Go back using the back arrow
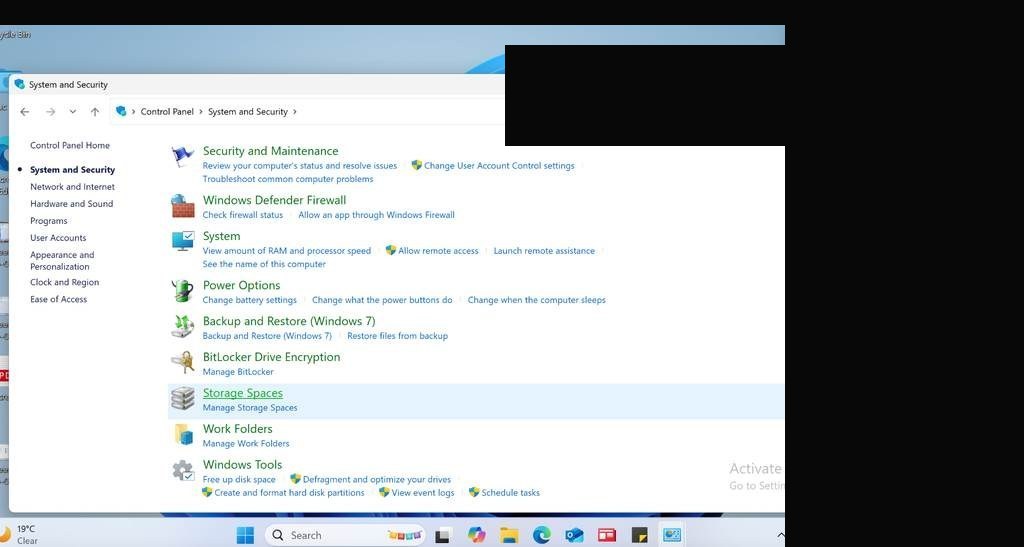Screen dimensions: 1024x547 pyautogui.click(x=25, y=112)
